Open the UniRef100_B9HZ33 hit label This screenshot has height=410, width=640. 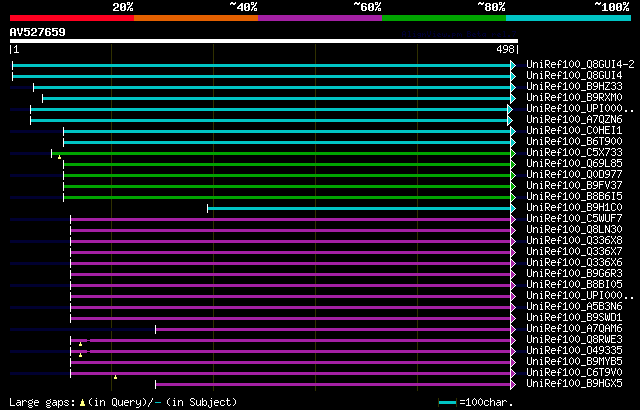[x=574, y=86]
